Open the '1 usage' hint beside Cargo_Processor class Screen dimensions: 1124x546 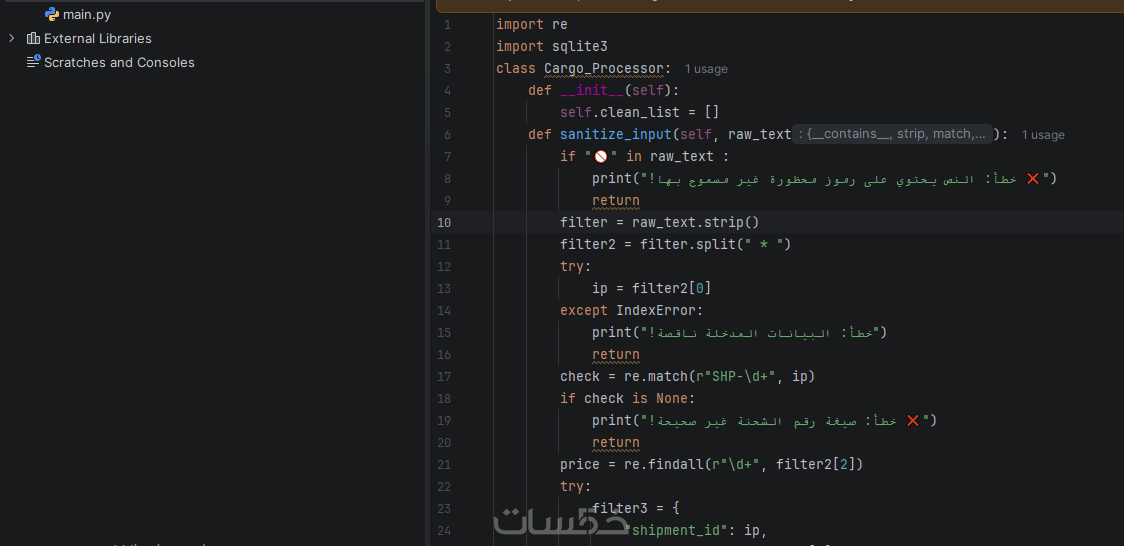coord(706,69)
